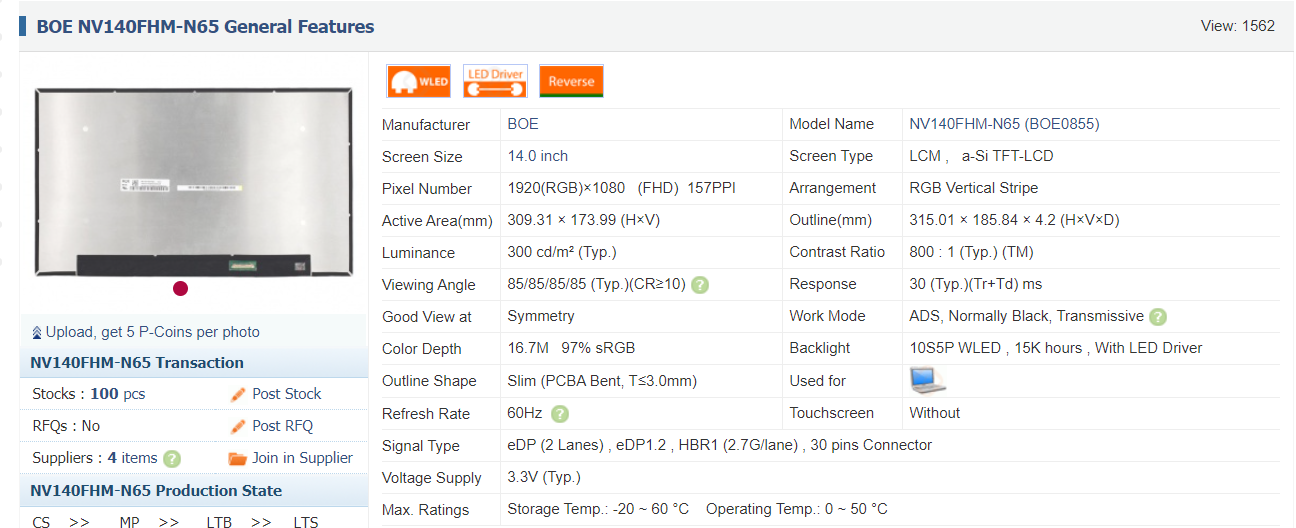
Task: Click model name NV140FHM-N65 (BOE0855)
Action: tap(1004, 124)
